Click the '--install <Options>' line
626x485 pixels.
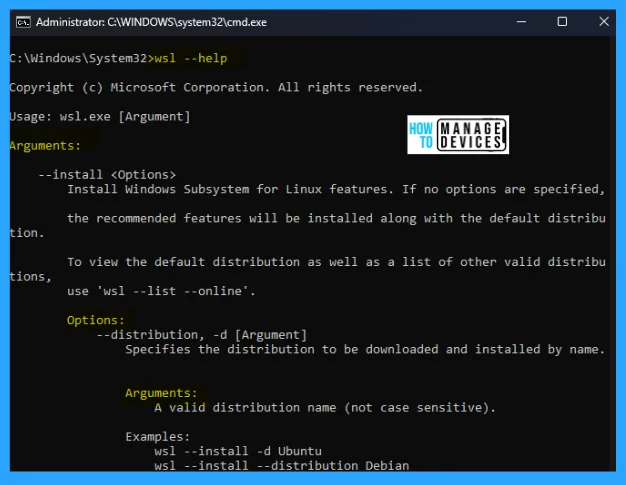tap(107, 175)
